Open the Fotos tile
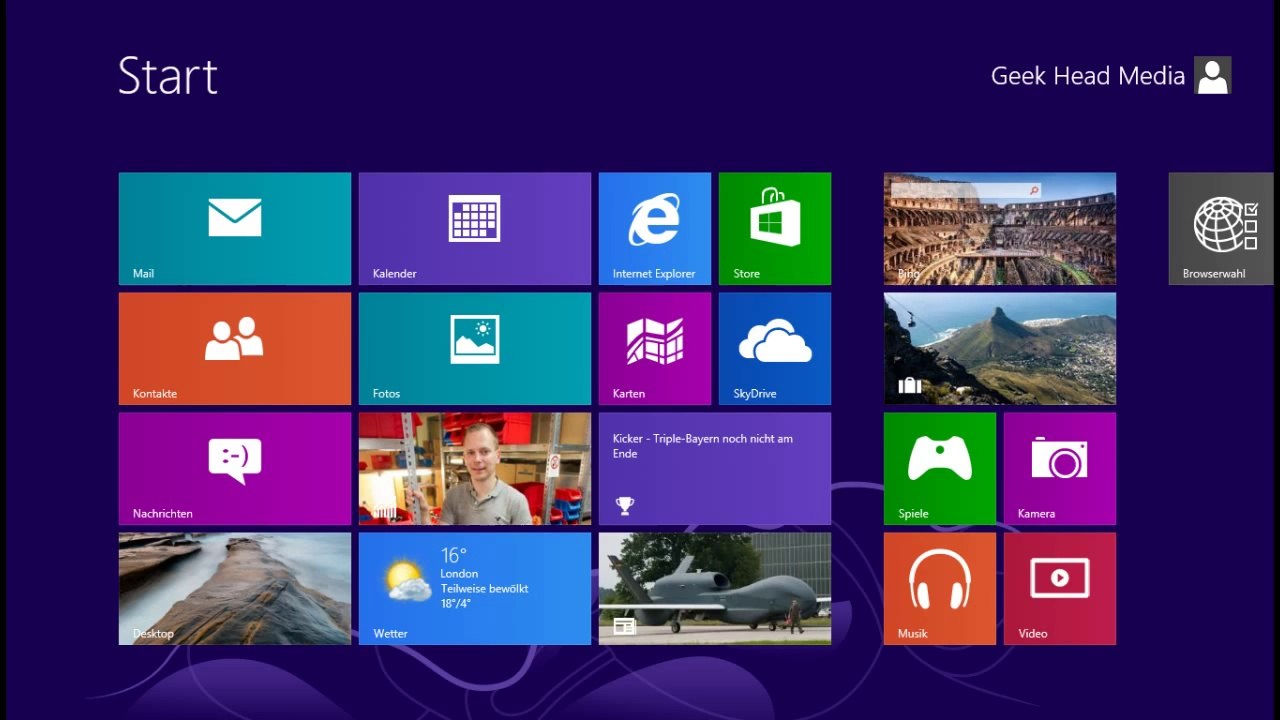 coord(475,349)
